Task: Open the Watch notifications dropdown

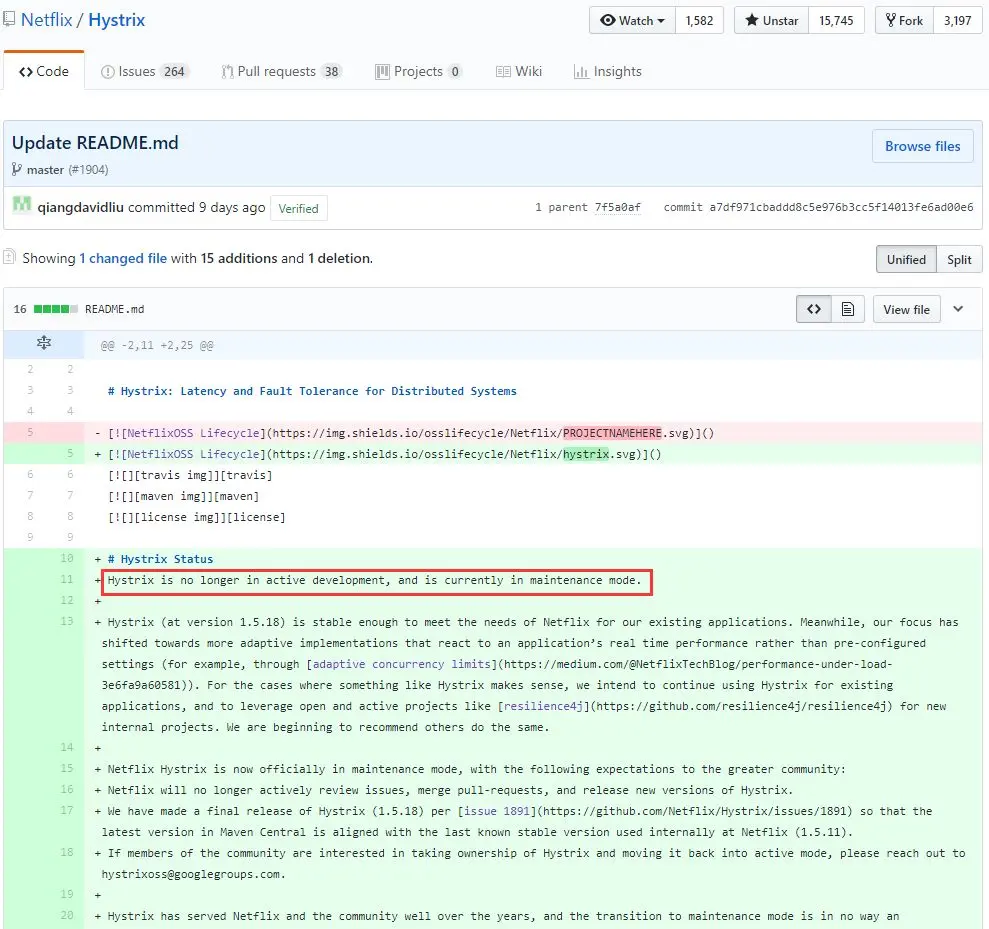Action: [633, 20]
